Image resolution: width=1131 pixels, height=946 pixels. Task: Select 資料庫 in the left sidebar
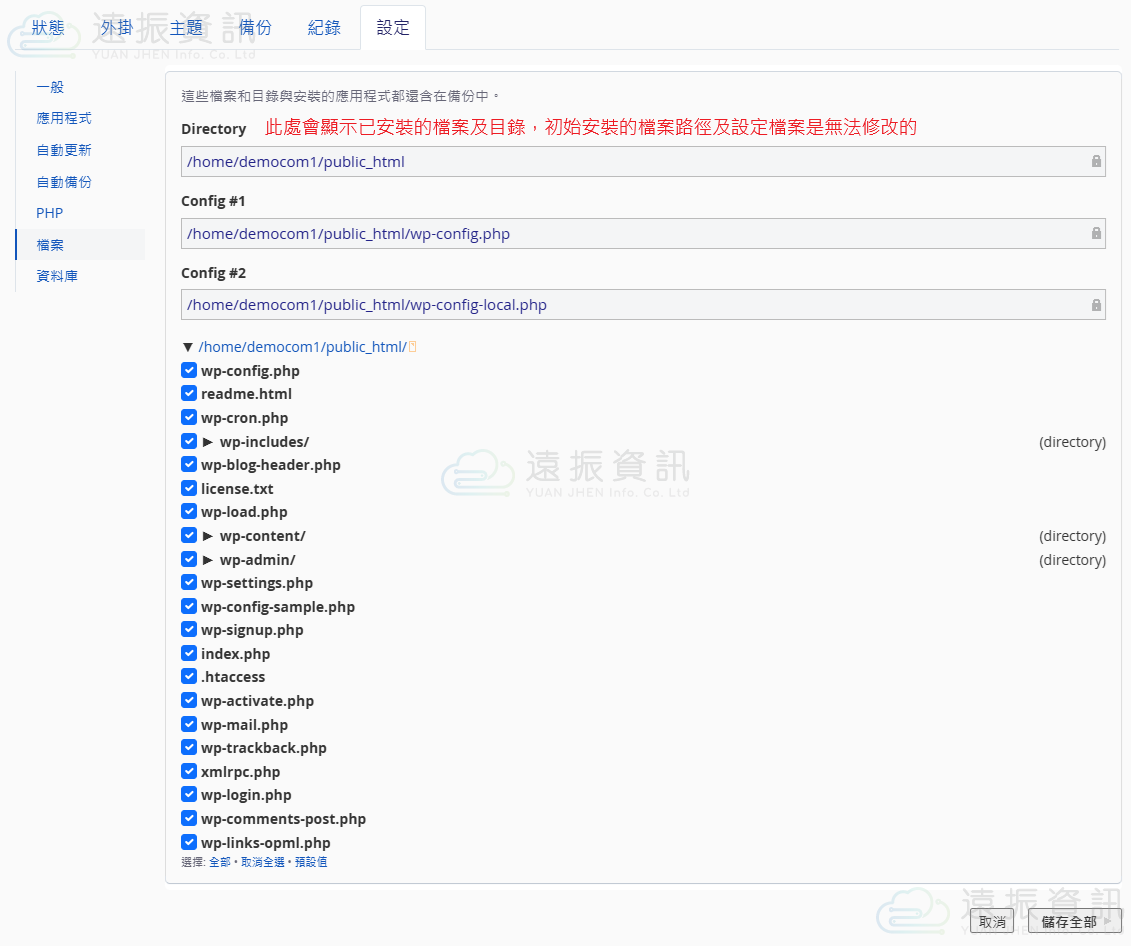point(57,276)
